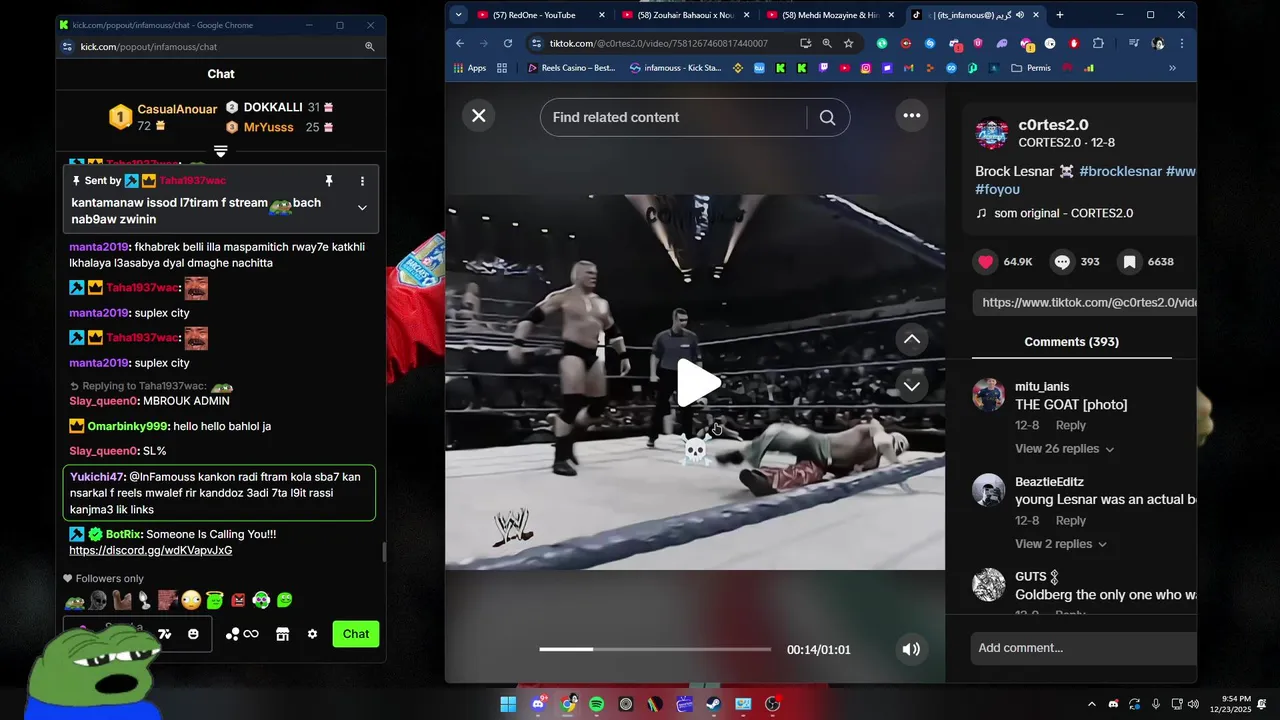Open OBS Studio from the taskbar

(x=772, y=704)
